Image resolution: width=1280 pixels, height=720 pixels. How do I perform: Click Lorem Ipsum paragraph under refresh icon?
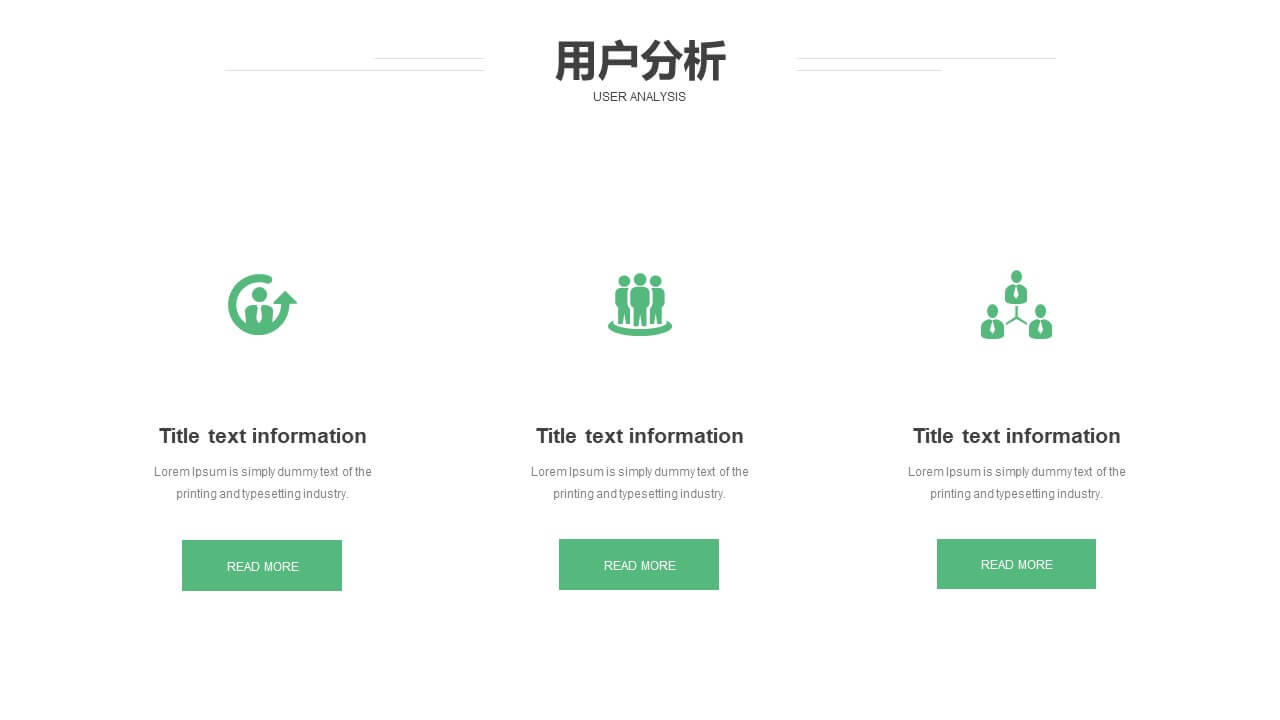tap(263, 483)
